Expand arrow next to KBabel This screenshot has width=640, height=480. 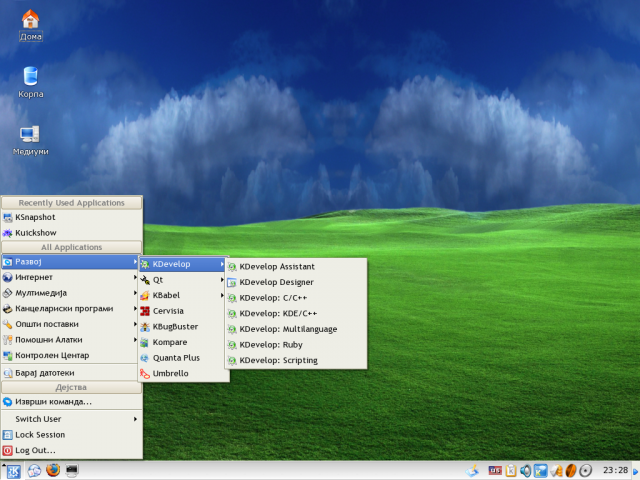click(x=222, y=295)
